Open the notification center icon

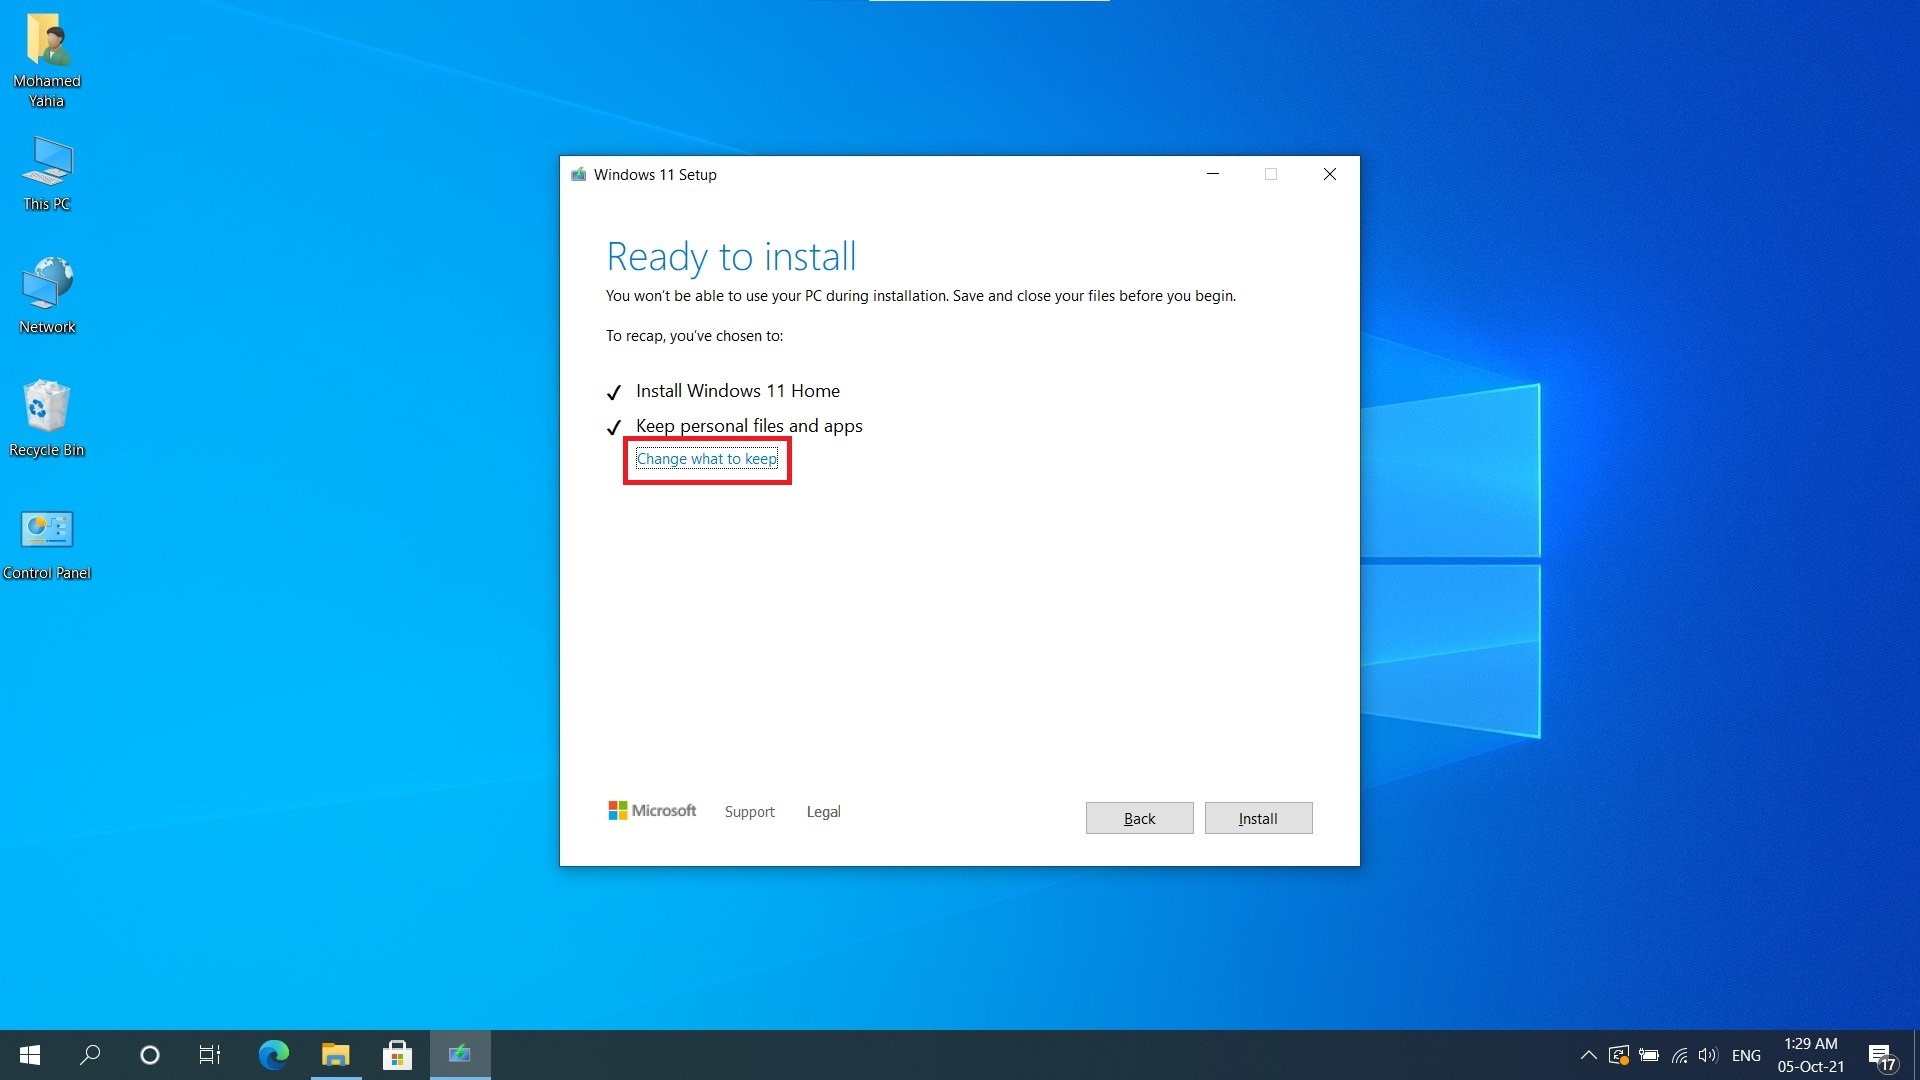click(1880, 1056)
